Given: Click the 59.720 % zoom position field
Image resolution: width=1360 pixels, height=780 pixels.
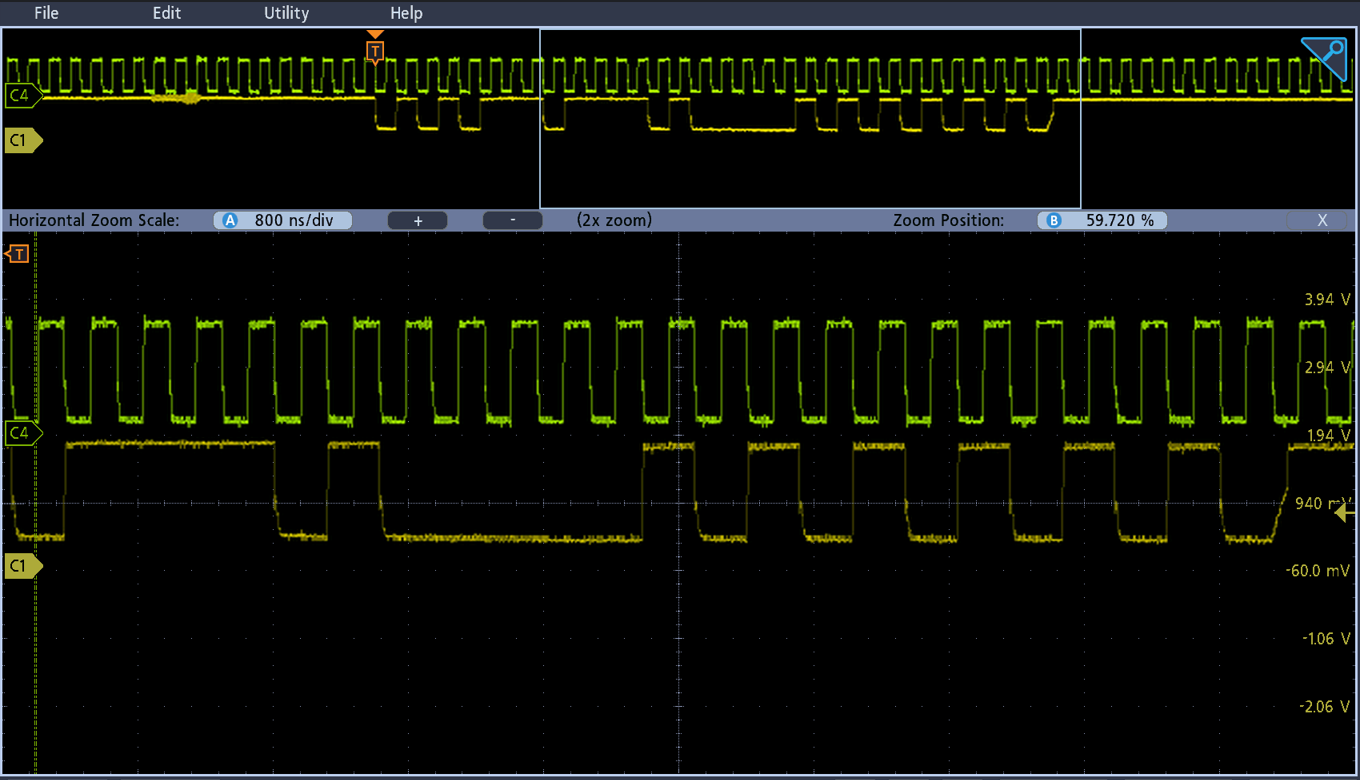Looking at the screenshot, I should tap(1101, 220).
